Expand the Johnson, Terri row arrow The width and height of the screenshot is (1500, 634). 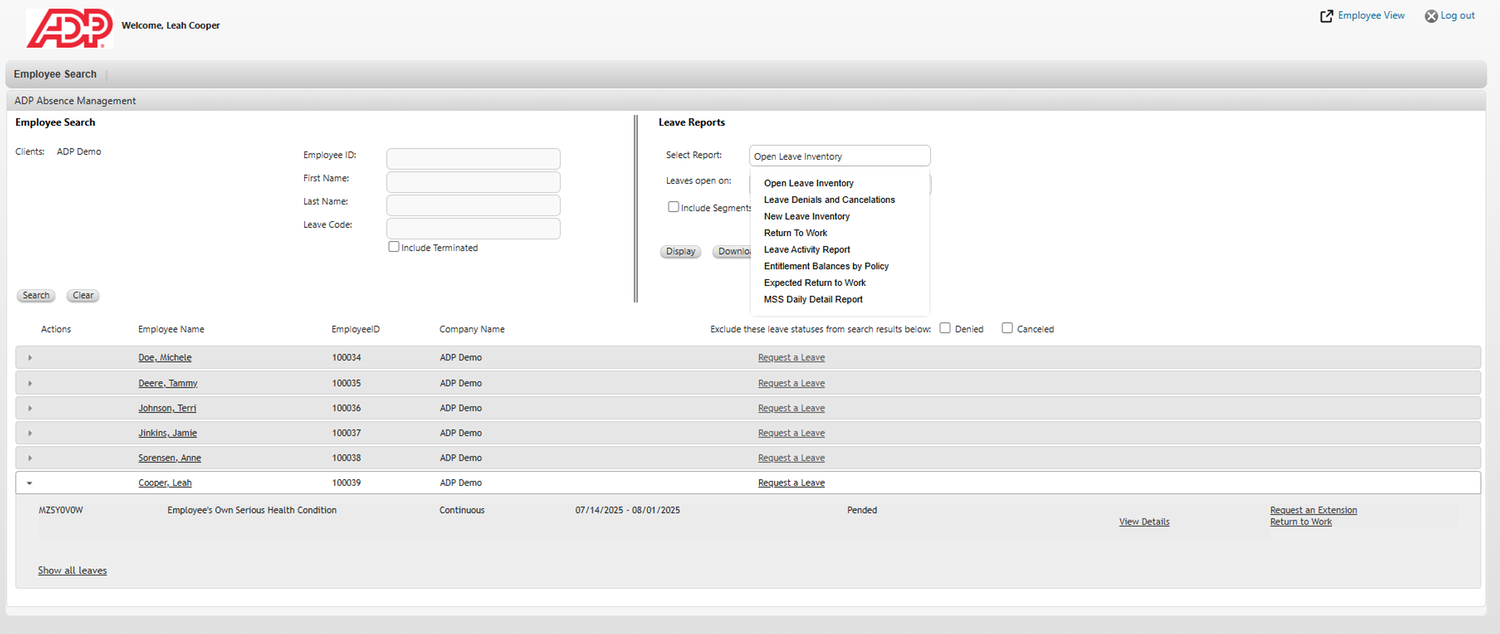pyautogui.click(x=30, y=408)
